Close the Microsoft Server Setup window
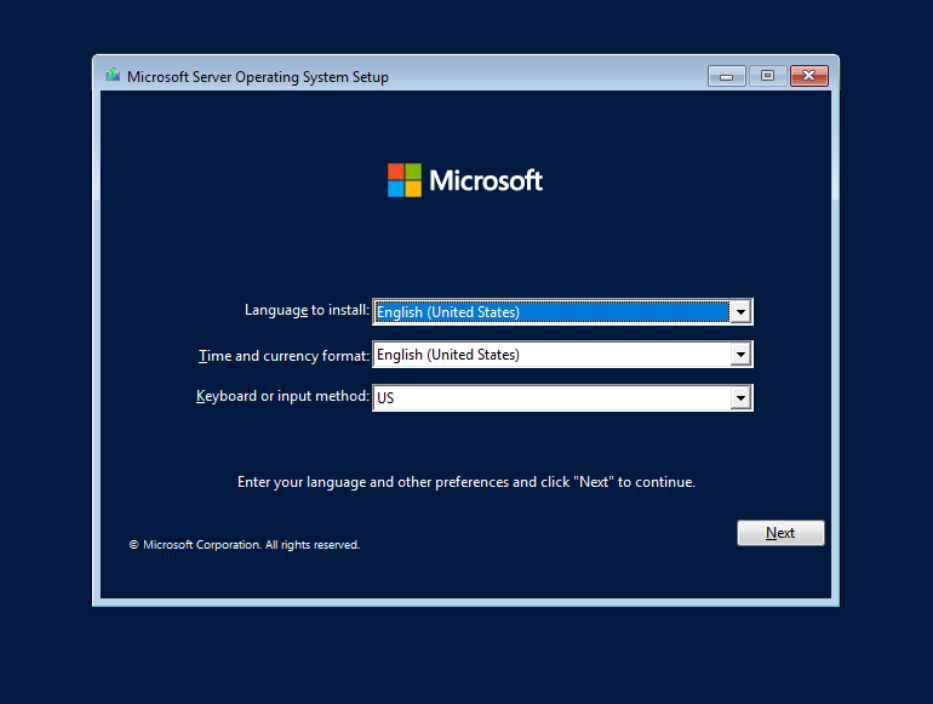933x704 pixels. 808,76
